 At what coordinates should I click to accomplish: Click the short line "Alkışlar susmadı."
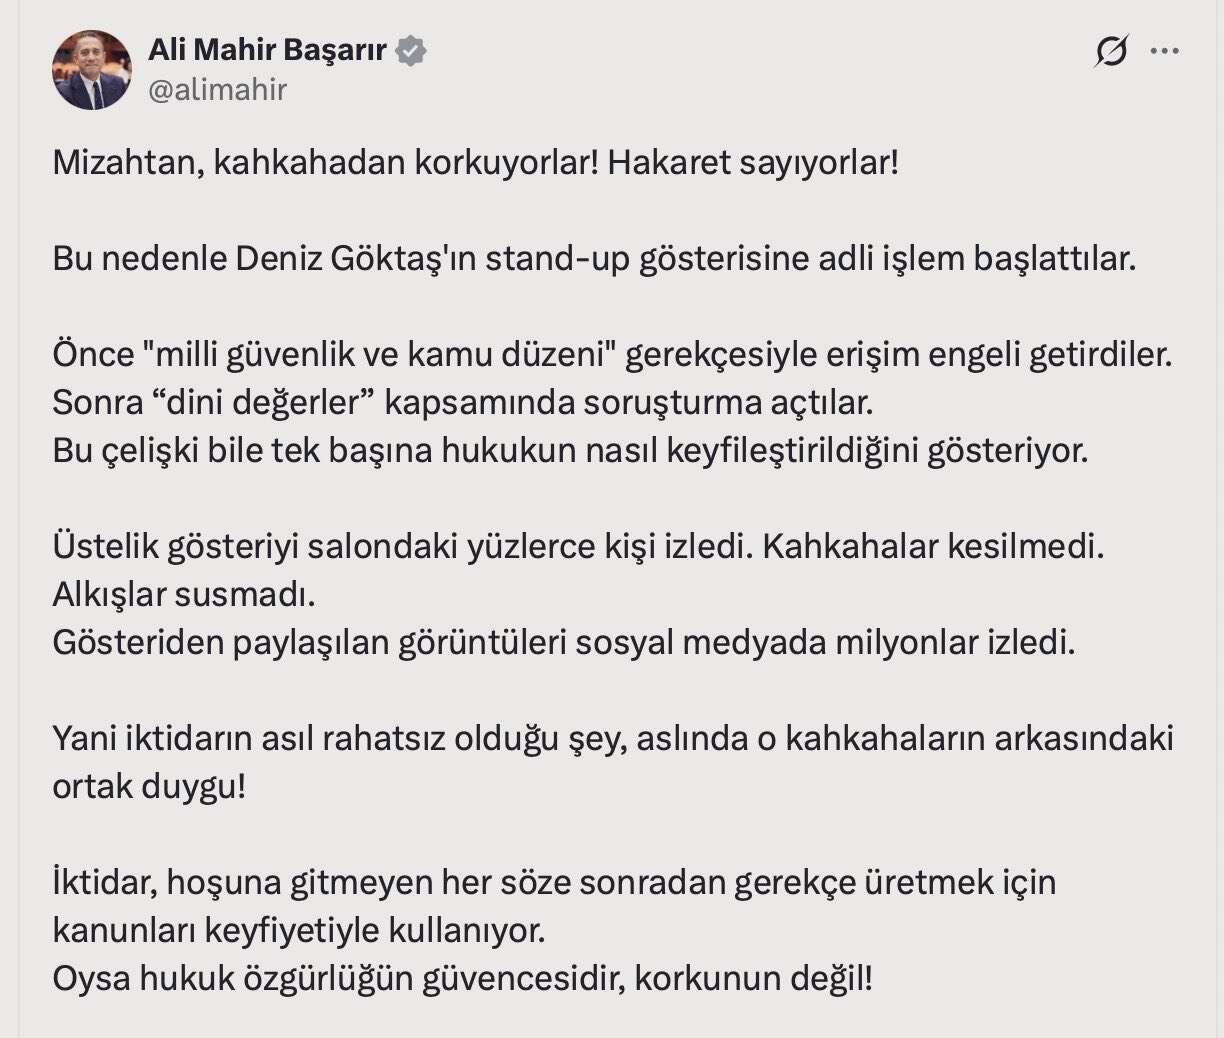point(184,594)
